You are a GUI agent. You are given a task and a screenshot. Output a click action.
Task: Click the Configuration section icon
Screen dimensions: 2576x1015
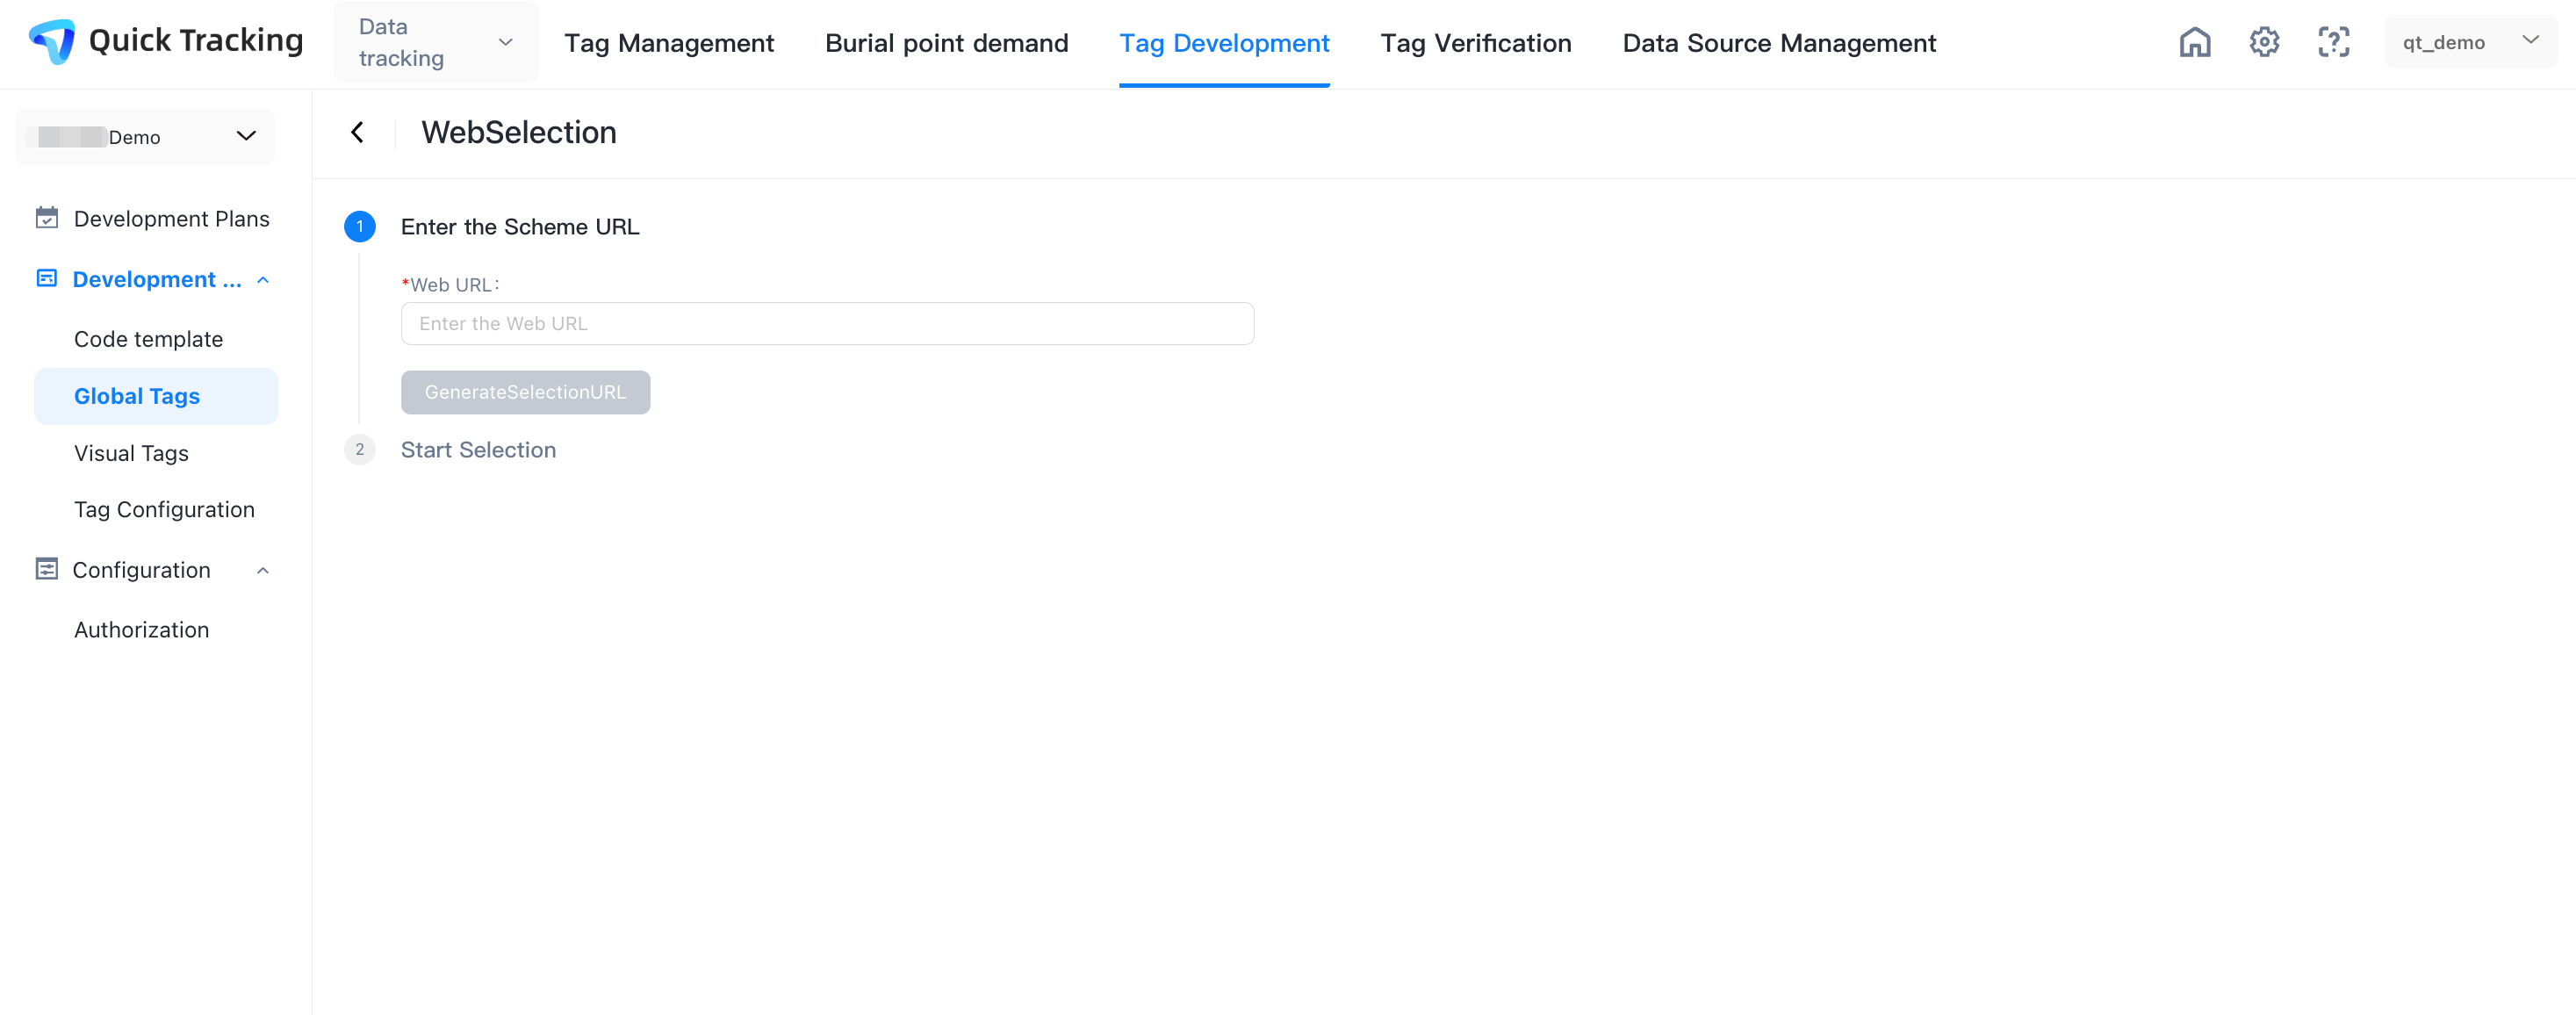(x=46, y=569)
